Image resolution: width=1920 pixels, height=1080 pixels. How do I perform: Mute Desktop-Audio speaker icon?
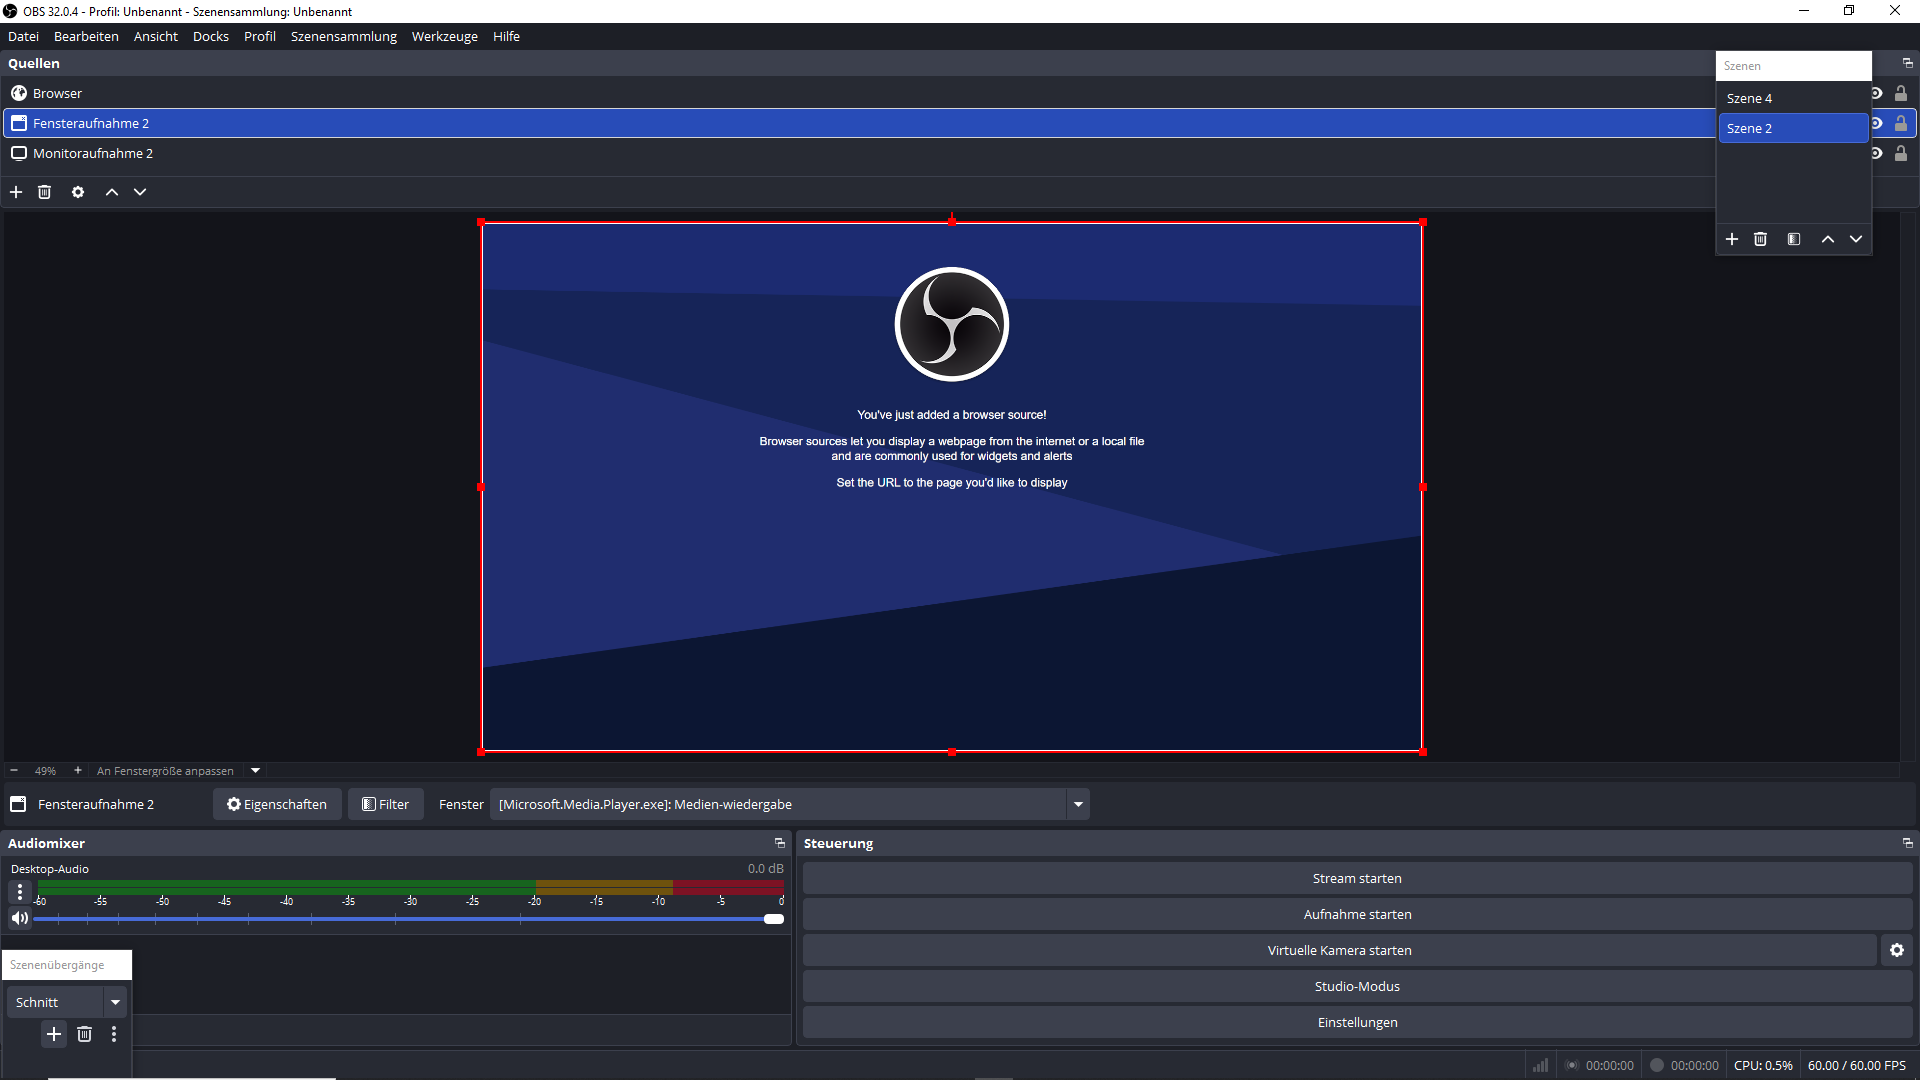19,918
